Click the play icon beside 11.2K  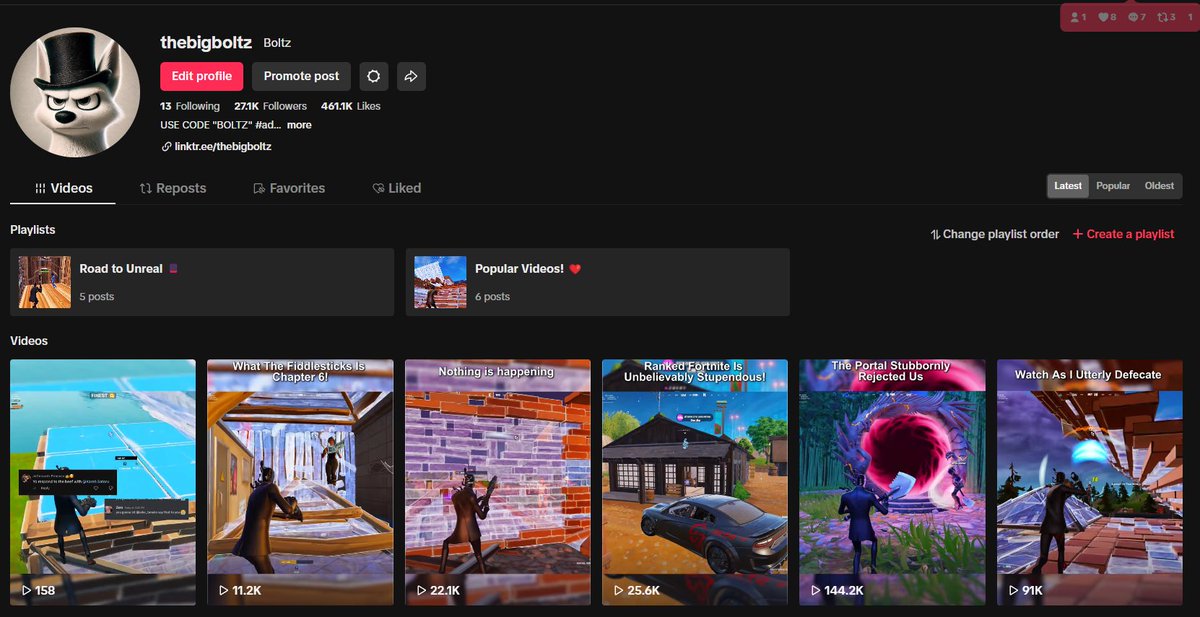[223, 591]
